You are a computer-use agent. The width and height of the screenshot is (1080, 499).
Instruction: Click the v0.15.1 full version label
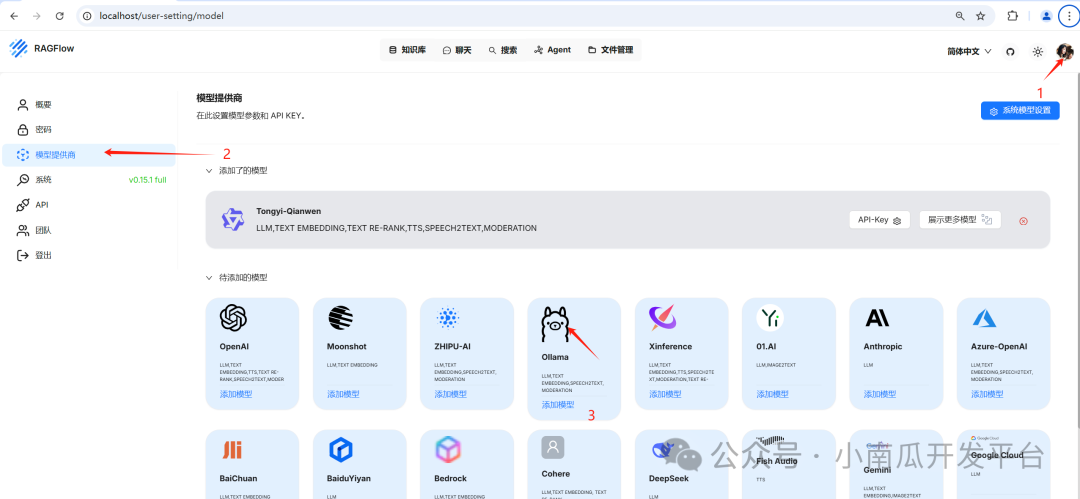[147, 180]
